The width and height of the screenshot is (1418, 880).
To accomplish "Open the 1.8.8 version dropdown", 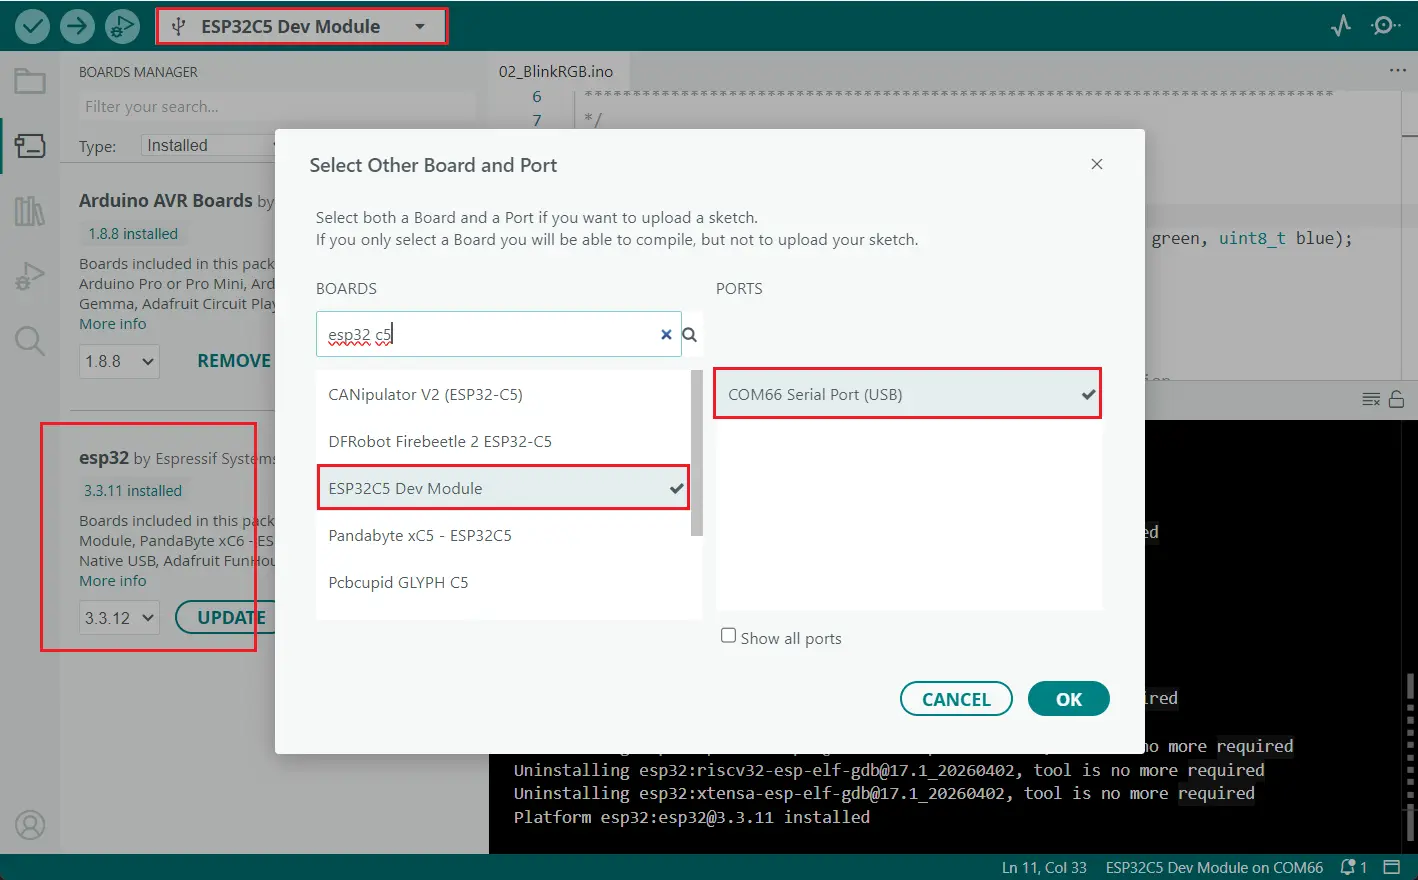I will 119,361.
